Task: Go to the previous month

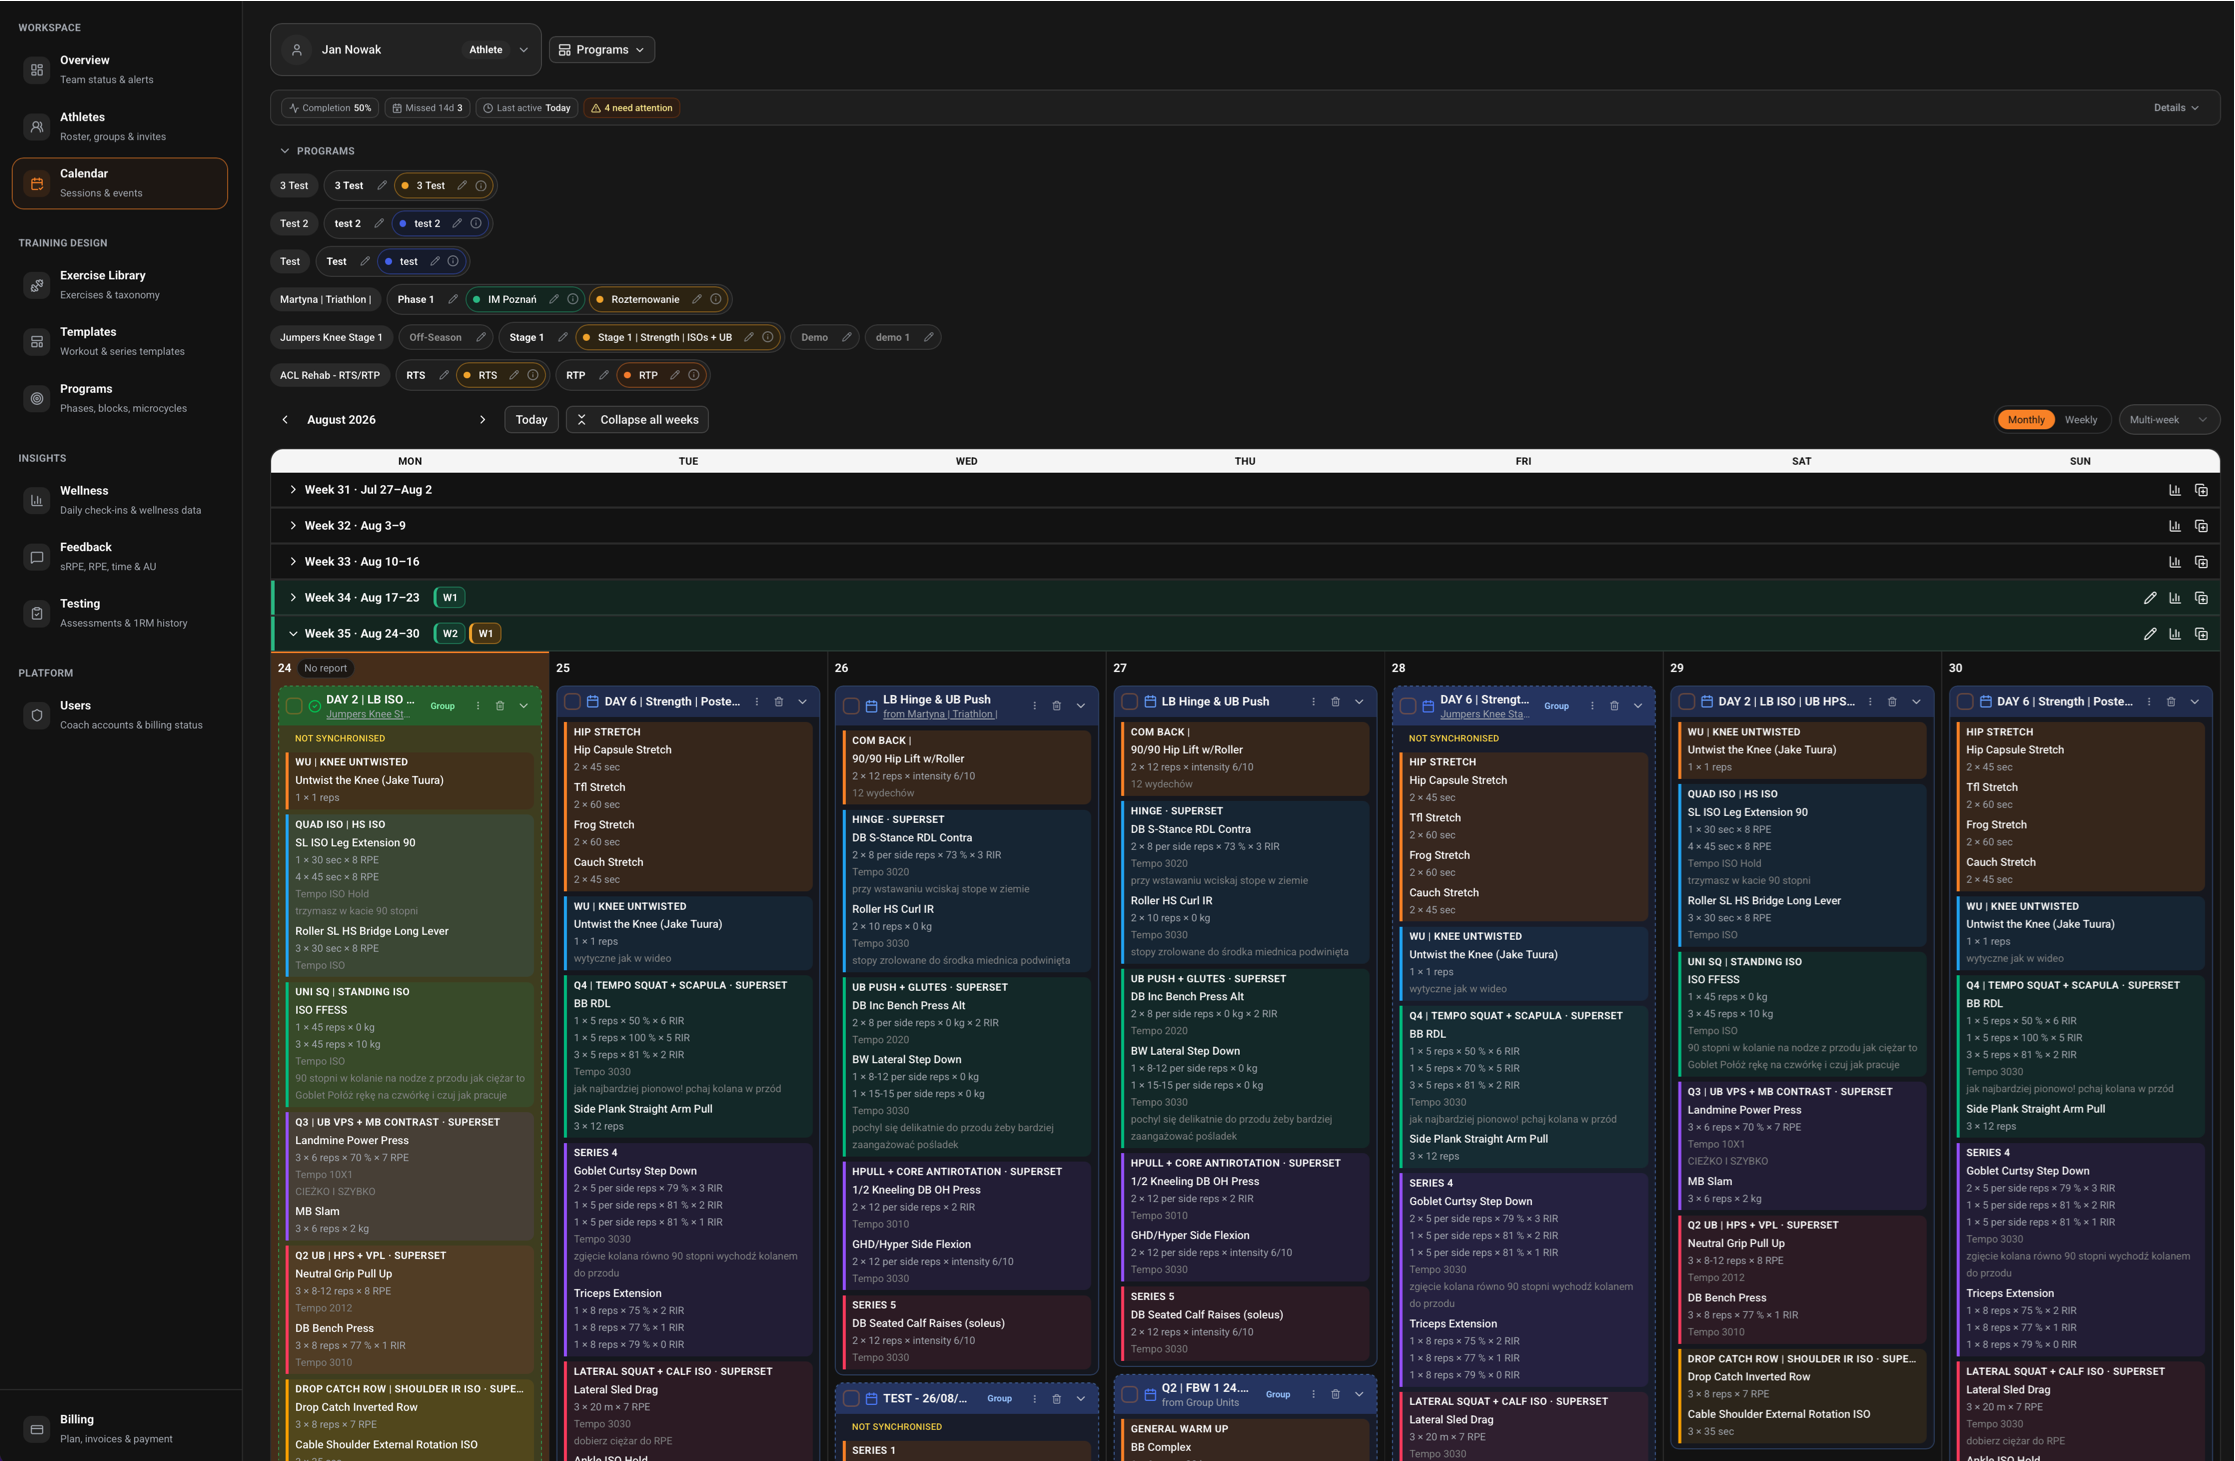Action: pos(285,420)
